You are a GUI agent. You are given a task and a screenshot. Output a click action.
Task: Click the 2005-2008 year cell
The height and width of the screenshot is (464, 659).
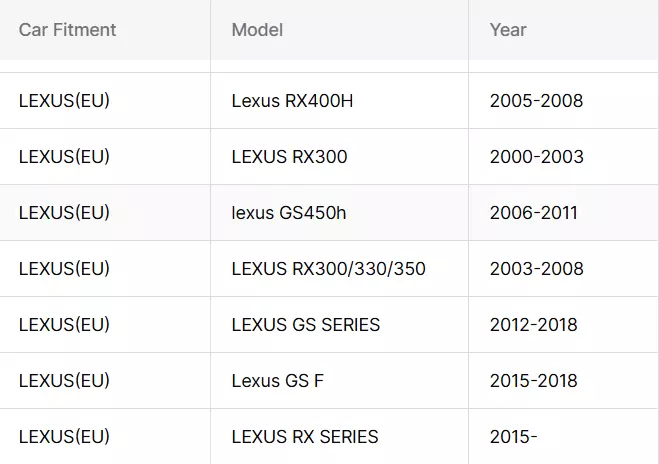click(x=536, y=101)
